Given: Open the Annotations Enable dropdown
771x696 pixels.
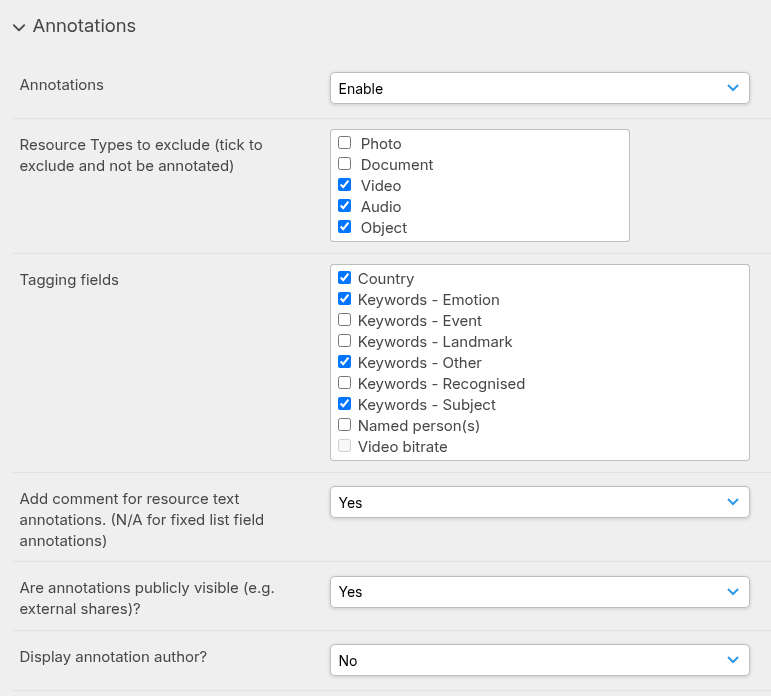Looking at the screenshot, I should pos(540,88).
